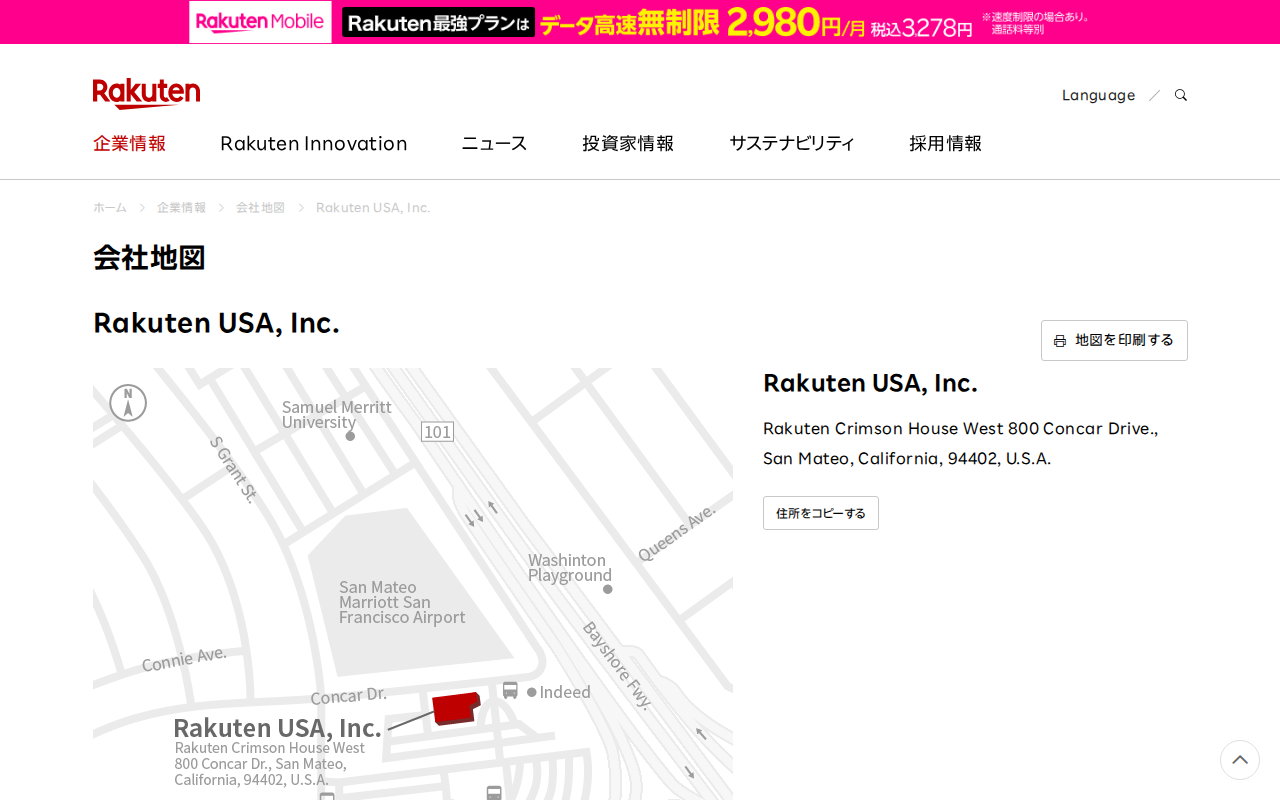
Task: Click the Rakuten USA, Inc. label on the map
Action: point(277,727)
